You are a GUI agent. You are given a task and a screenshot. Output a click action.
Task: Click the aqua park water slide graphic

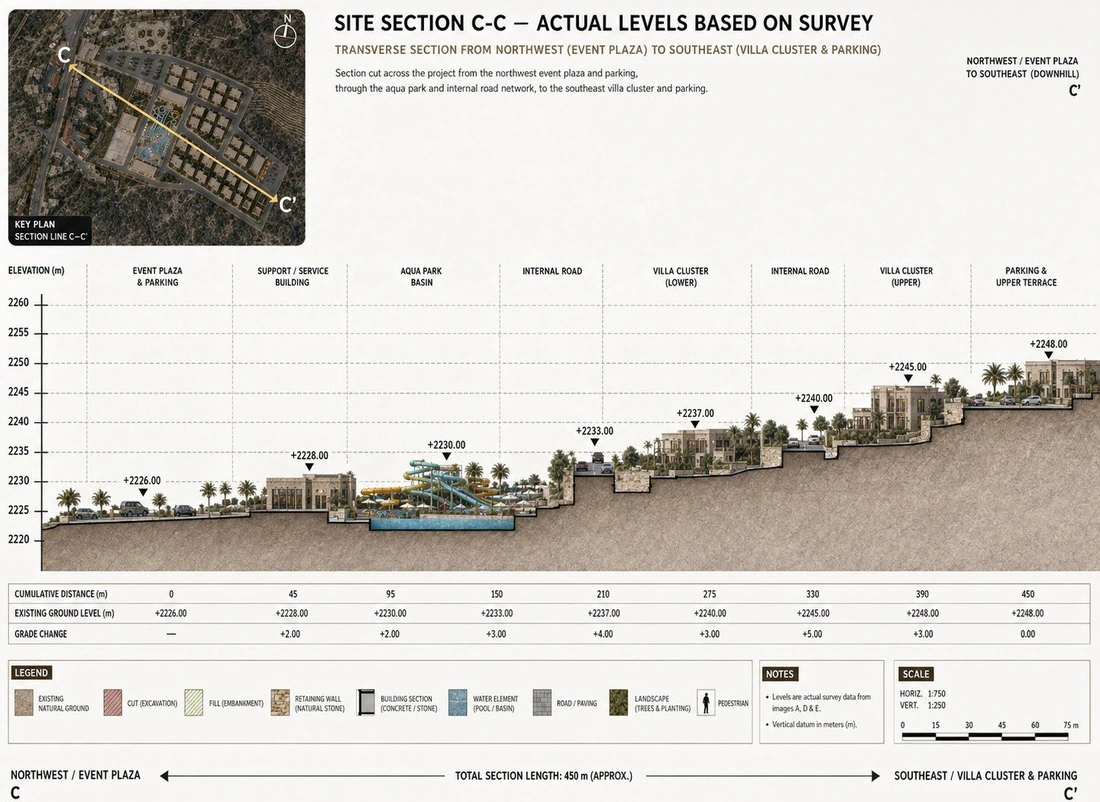coord(448,486)
